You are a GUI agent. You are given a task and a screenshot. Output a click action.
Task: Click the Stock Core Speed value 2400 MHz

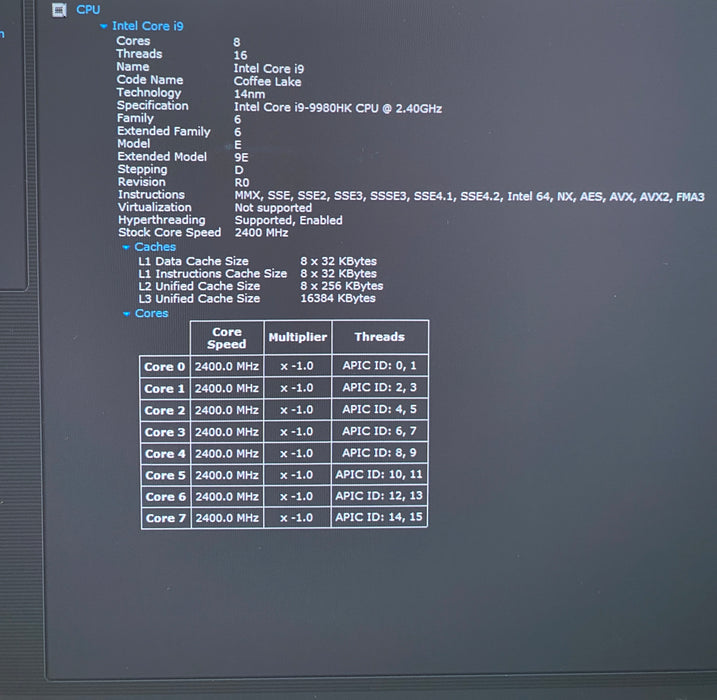261,233
